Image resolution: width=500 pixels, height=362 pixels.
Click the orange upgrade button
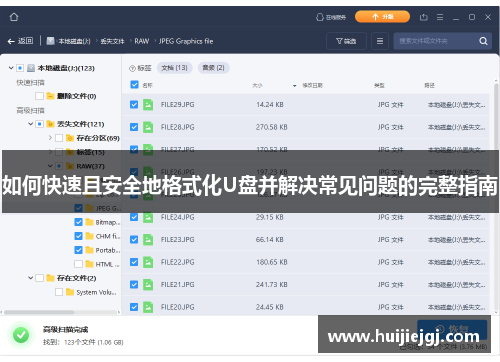point(382,17)
